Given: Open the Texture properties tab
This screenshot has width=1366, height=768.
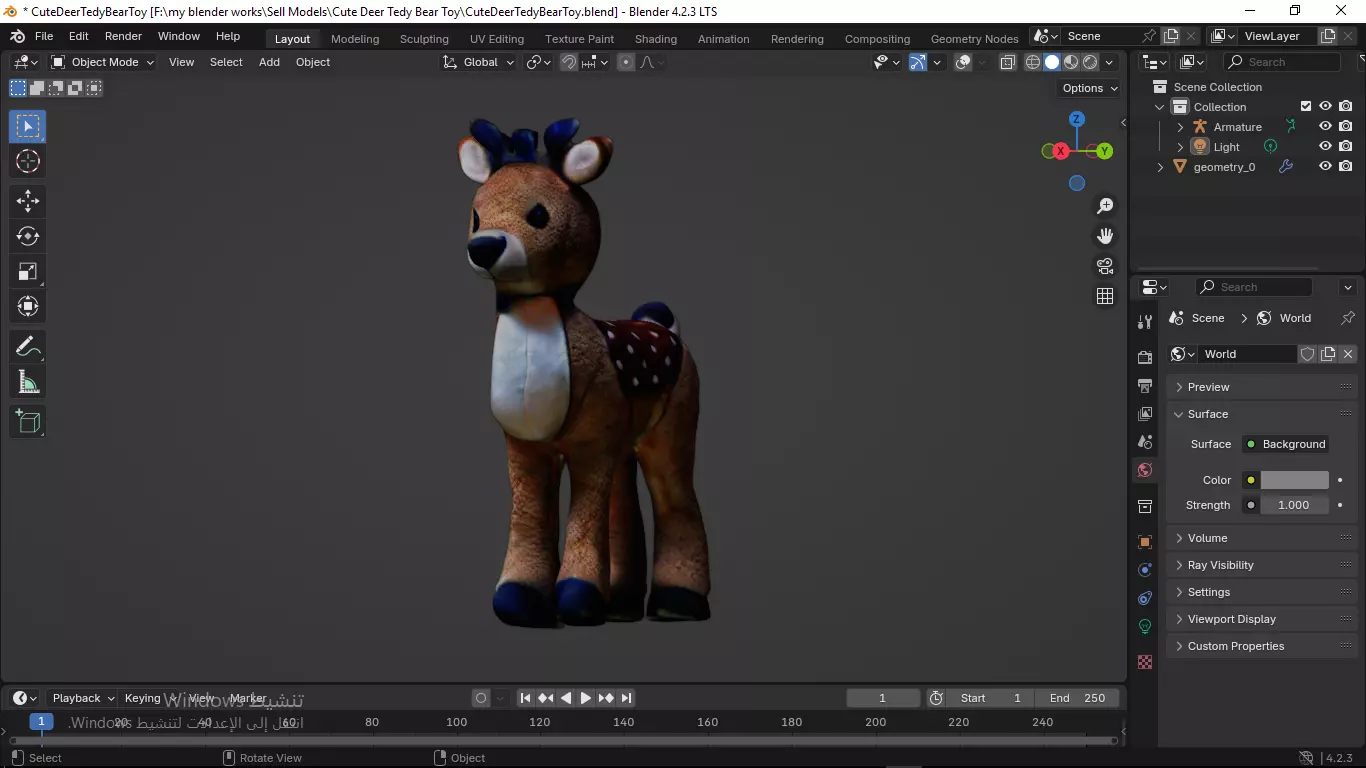Looking at the screenshot, I should (1145, 662).
